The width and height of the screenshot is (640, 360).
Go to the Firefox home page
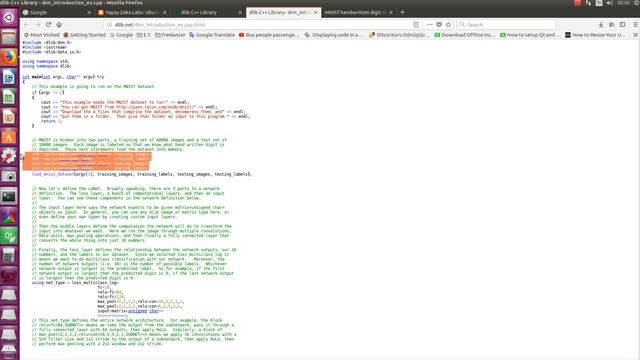tap(59, 24)
